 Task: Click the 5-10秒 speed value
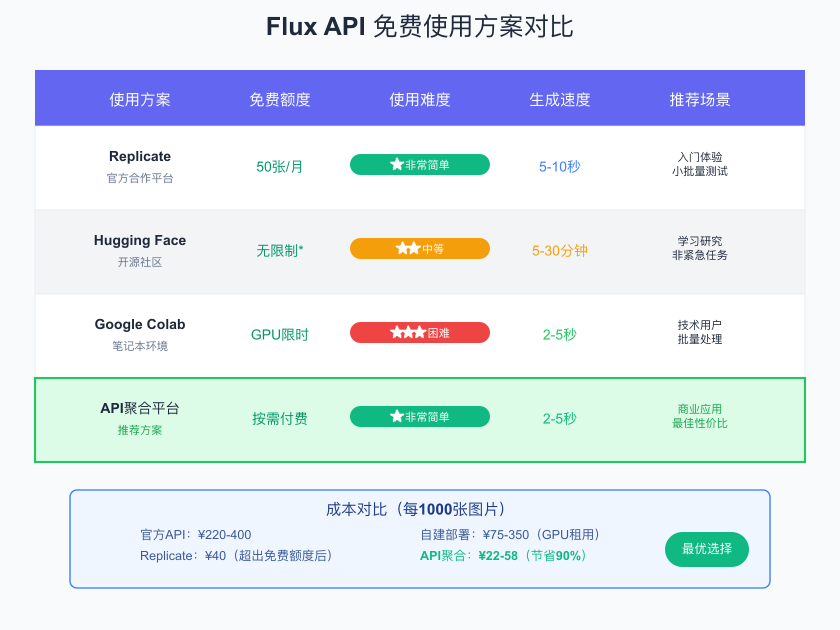click(559, 167)
